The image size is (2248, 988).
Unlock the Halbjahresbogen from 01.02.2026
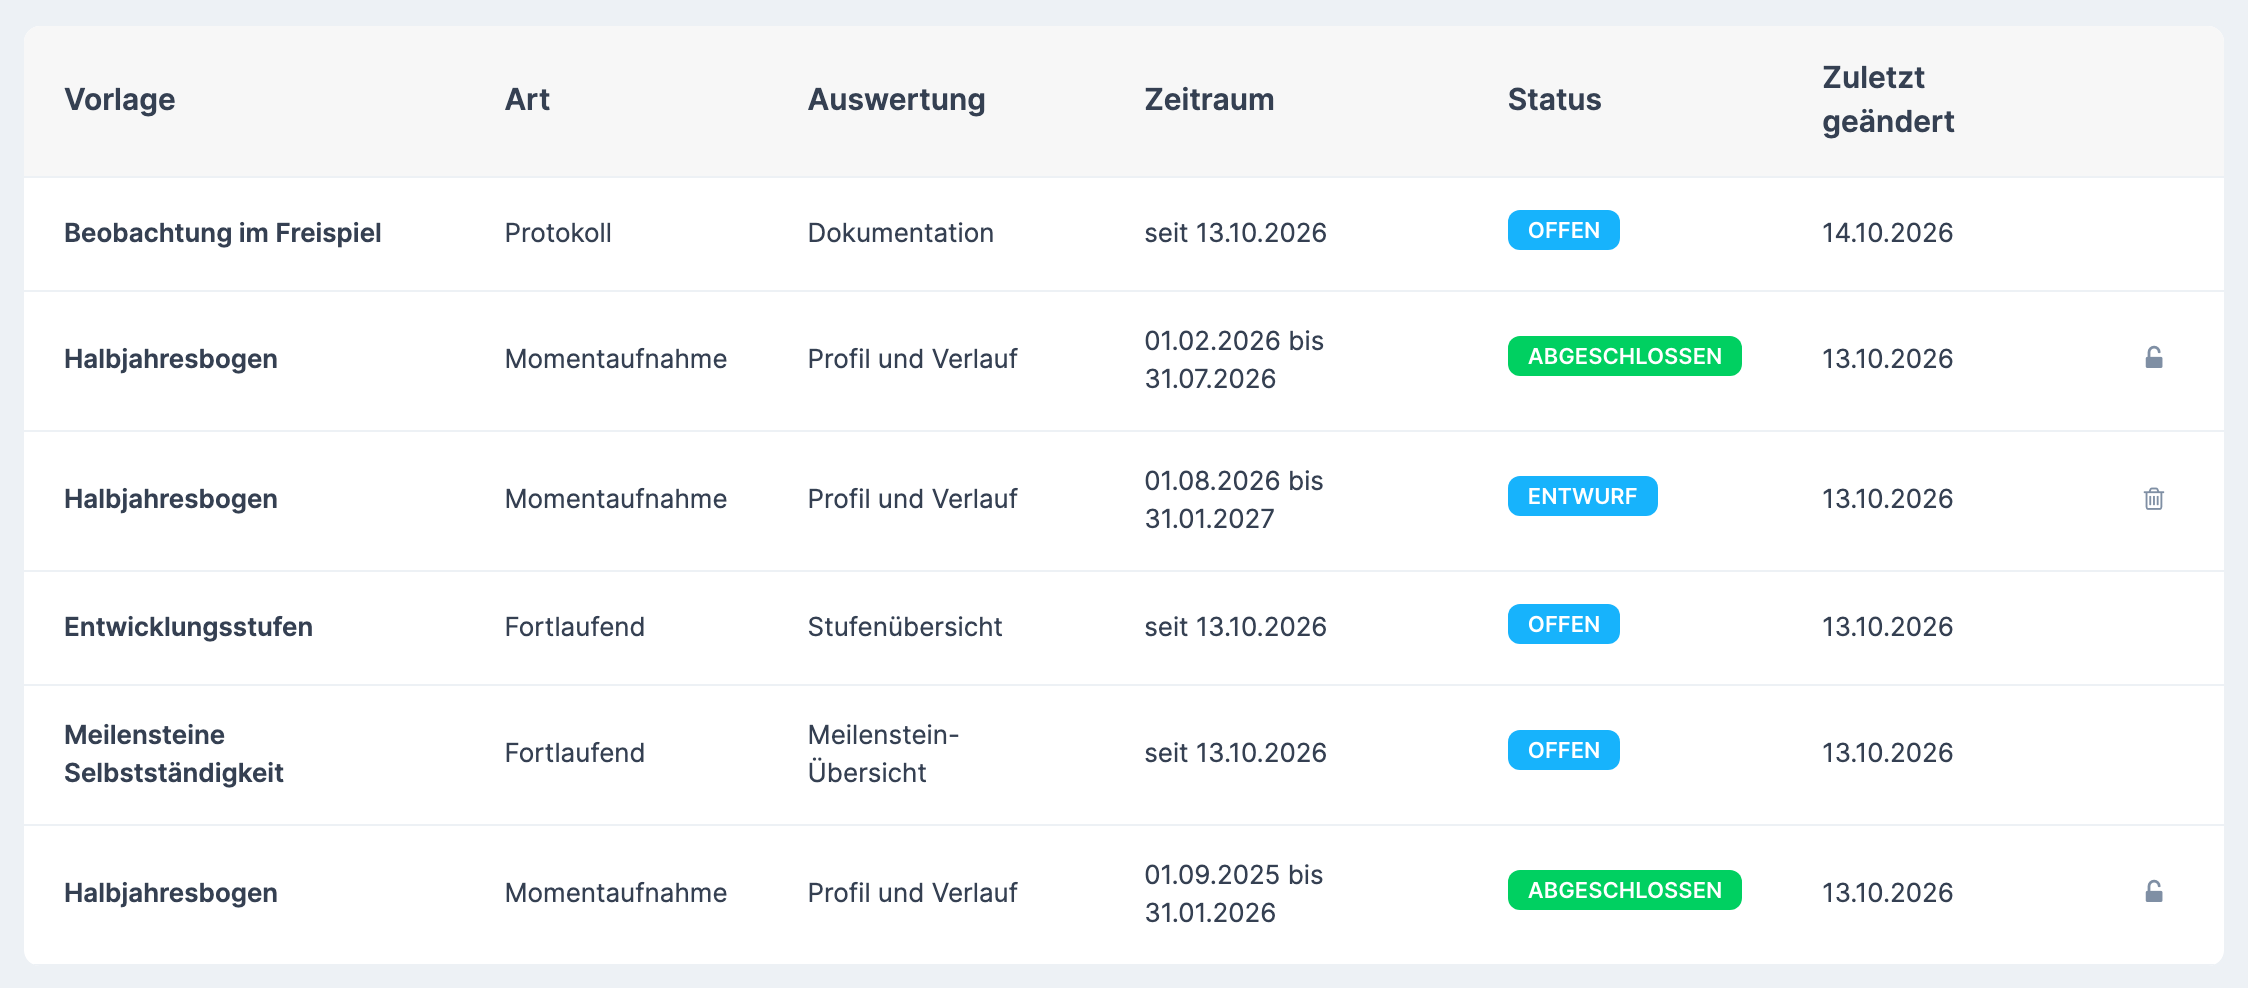2154,358
